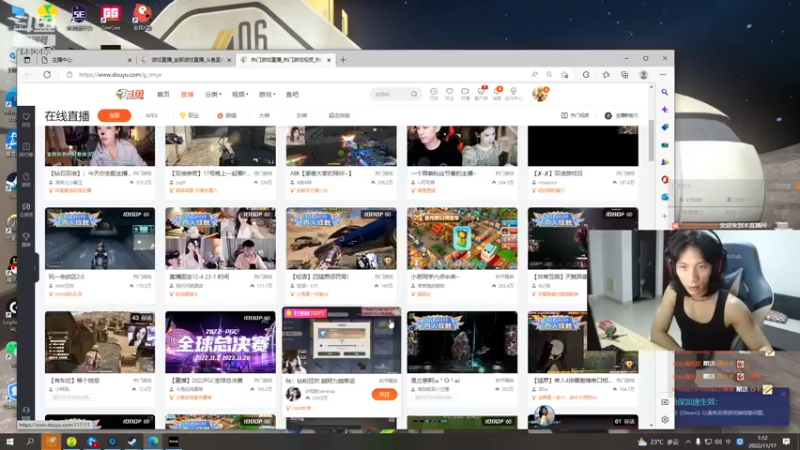
Task: Open the notification center icon on taskbar
Action: click(x=786, y=441)
